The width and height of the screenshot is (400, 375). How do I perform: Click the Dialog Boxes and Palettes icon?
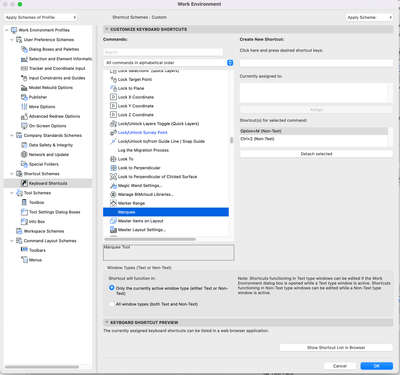[x=24, y=49]
